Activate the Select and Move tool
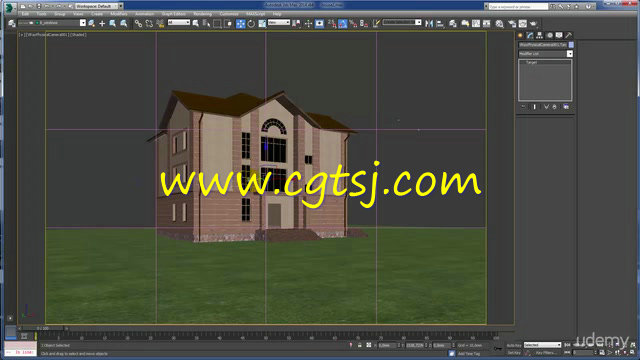640x360 pixels. pyautogui.click(x=241, y=24)
